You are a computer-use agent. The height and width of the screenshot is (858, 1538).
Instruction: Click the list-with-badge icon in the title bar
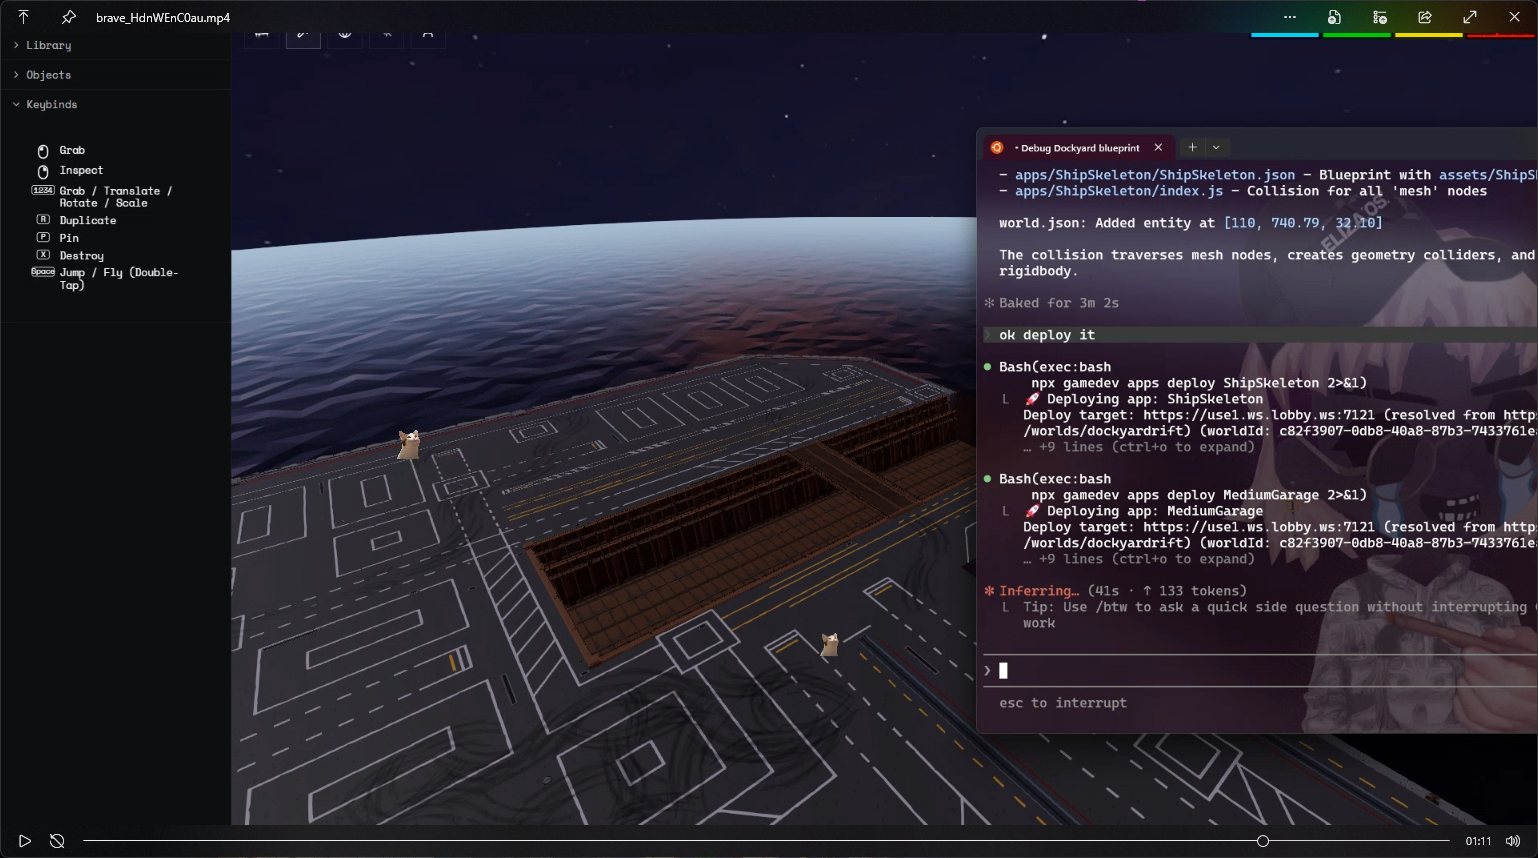1380,17
